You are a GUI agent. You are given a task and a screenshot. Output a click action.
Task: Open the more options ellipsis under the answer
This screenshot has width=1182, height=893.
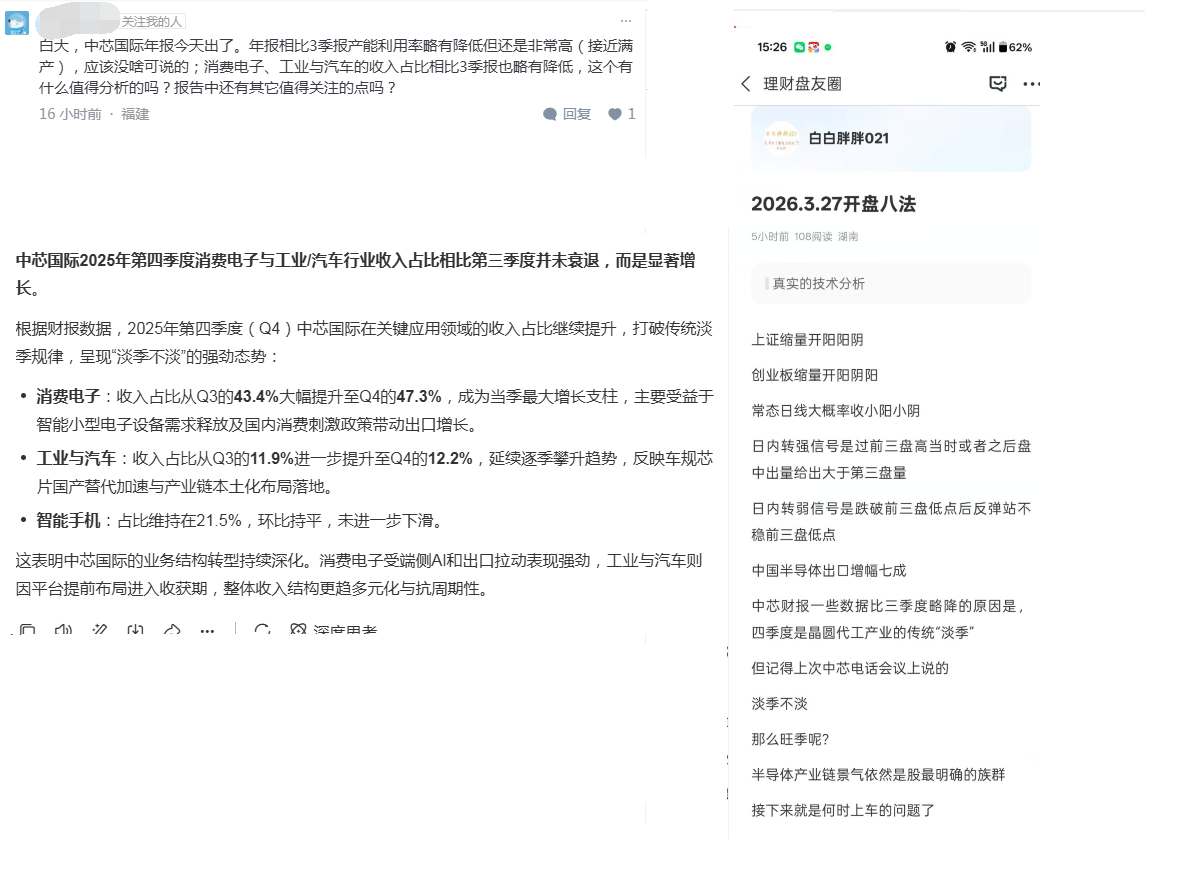click(207, 631)
